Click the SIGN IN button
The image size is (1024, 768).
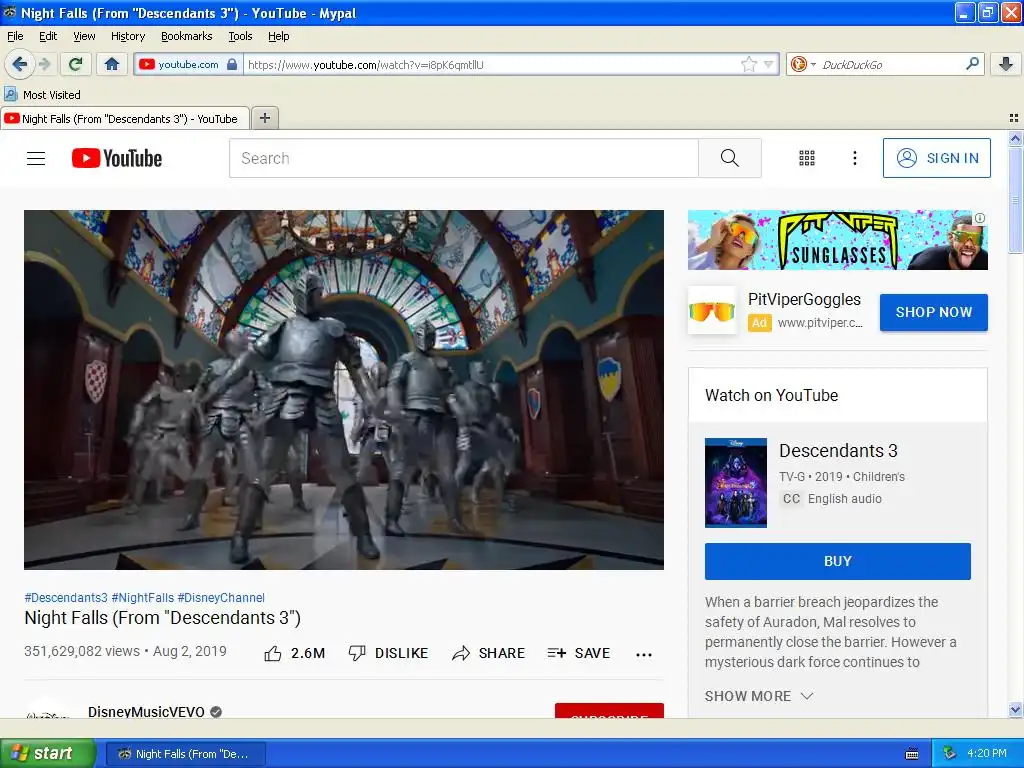pos(936,158)
